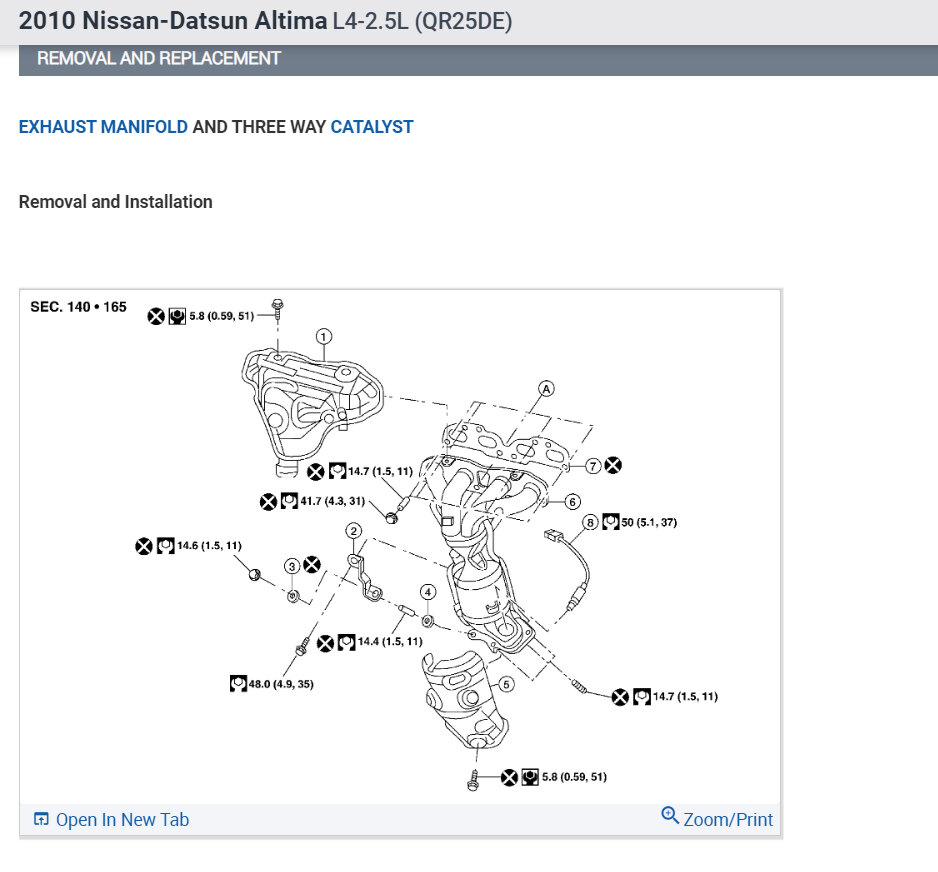Click the Zoom/Print link
The height and width of the screenshot is (872, 938).
(x=728, y=819)
